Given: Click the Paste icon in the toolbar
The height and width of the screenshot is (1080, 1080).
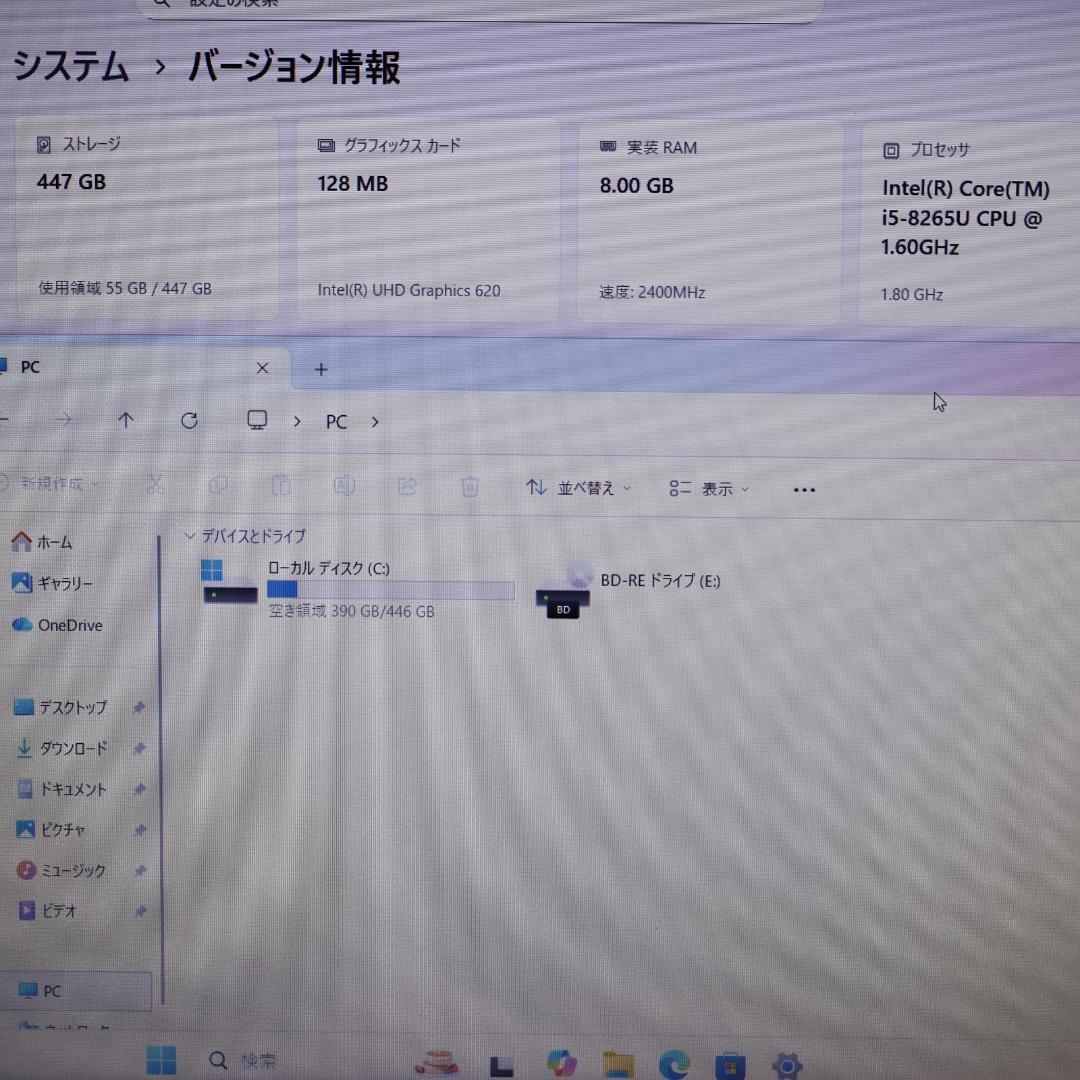Looking at the screenshot, I should 281,486.
